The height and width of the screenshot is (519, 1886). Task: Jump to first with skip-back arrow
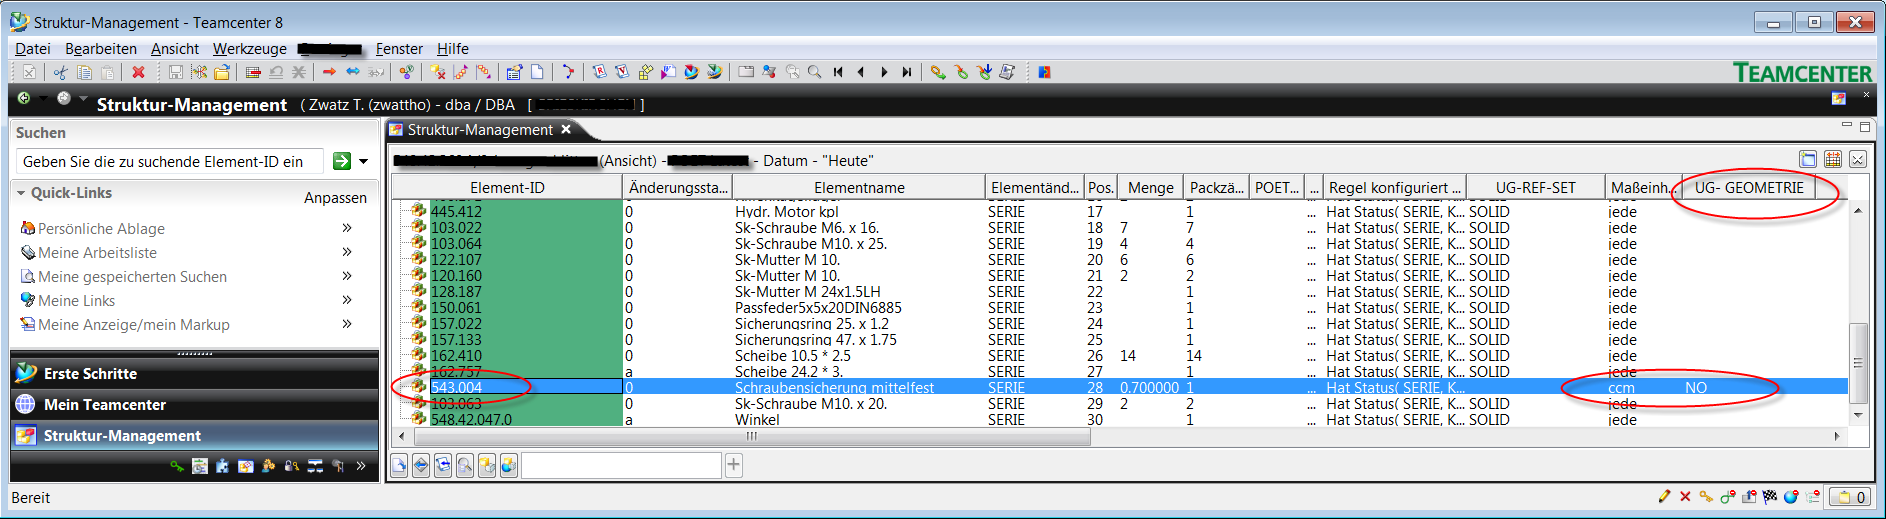[838, 72]
